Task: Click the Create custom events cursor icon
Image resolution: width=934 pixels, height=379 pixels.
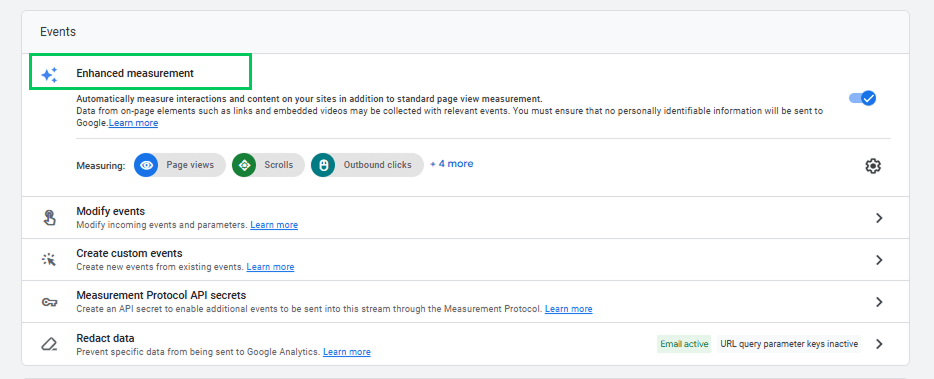Action: (x=49, y=260)
